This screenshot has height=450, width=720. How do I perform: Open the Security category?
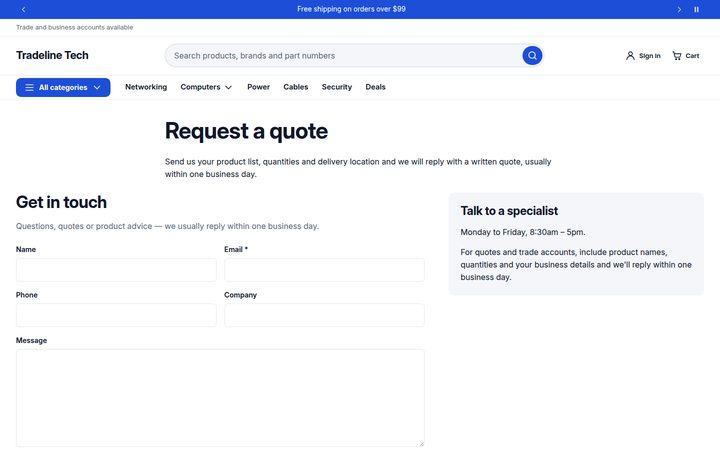click(337, 87)
